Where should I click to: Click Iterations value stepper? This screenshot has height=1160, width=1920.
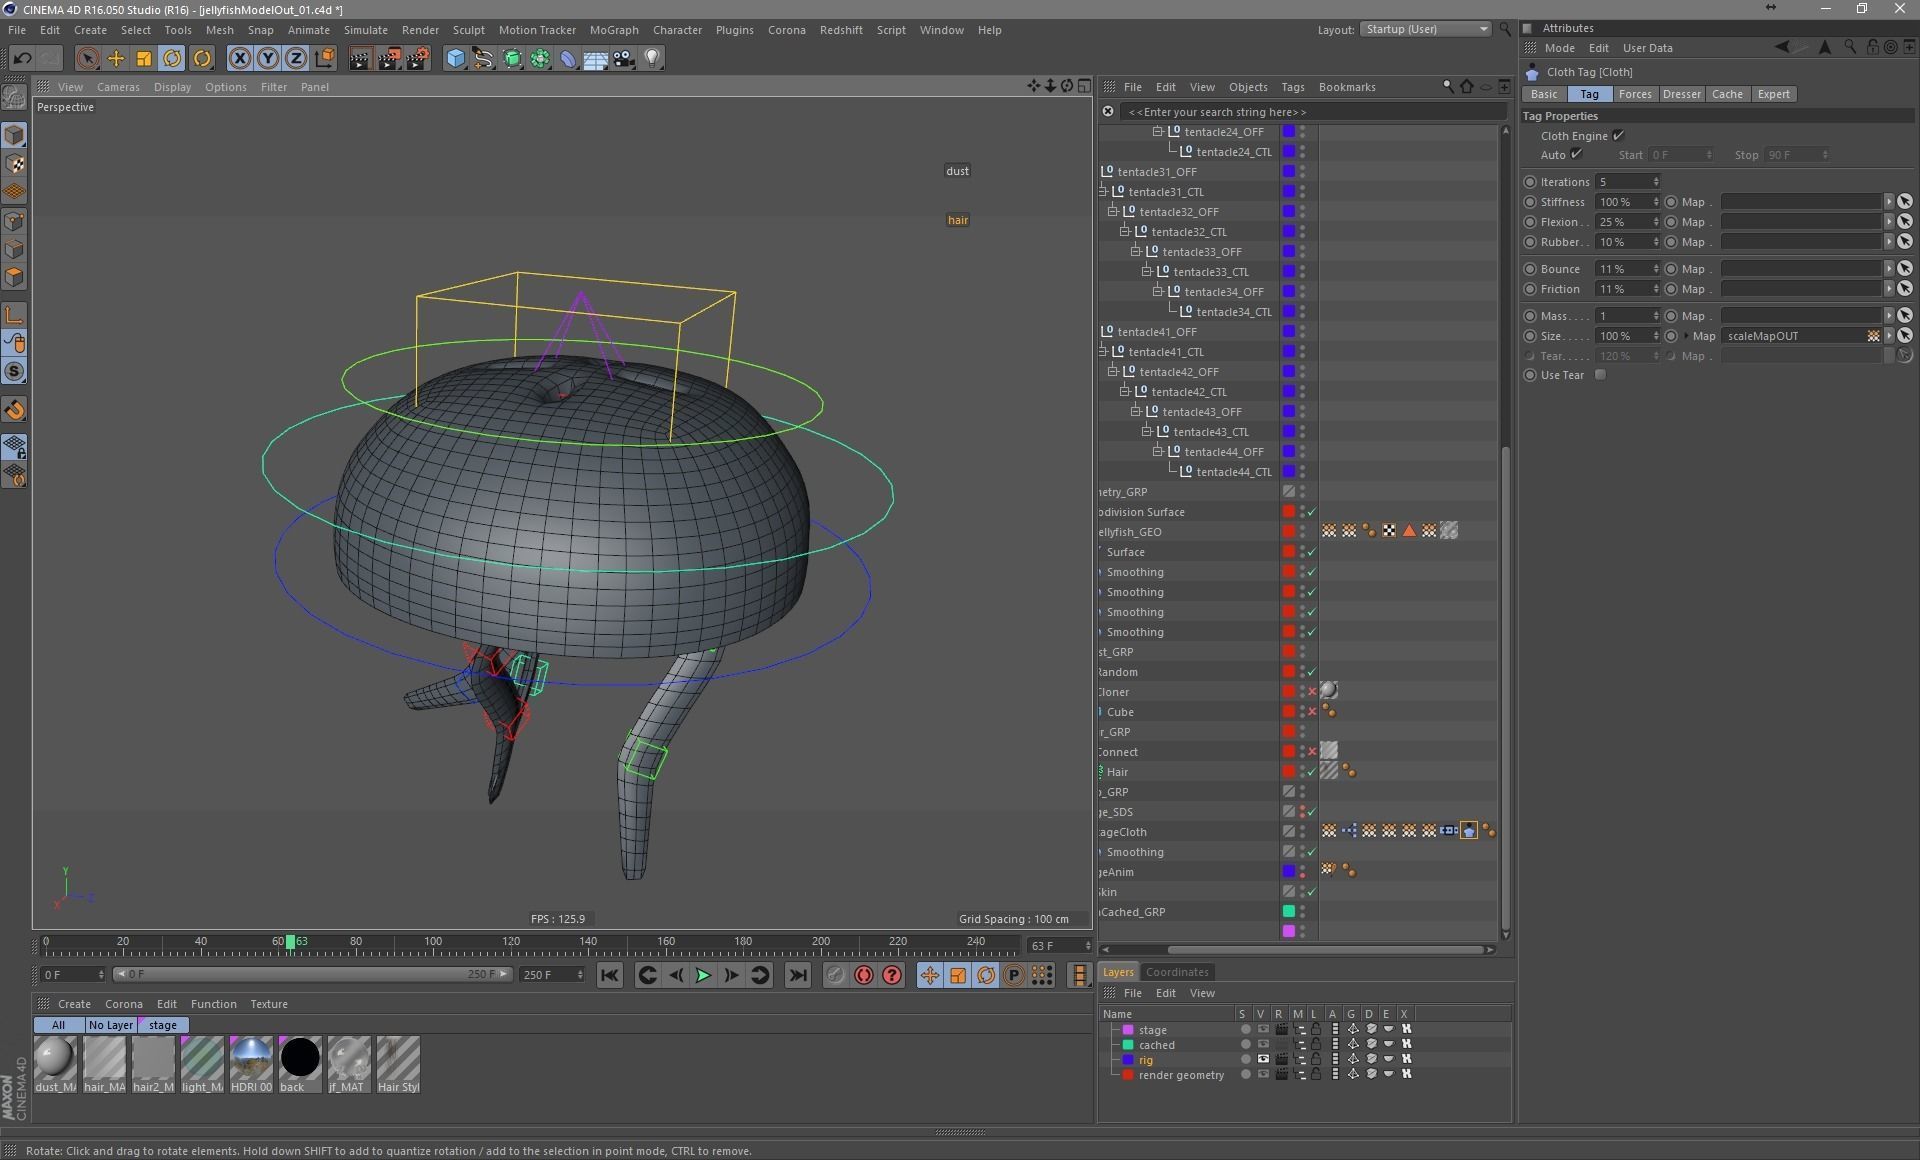coord(1656,182)
